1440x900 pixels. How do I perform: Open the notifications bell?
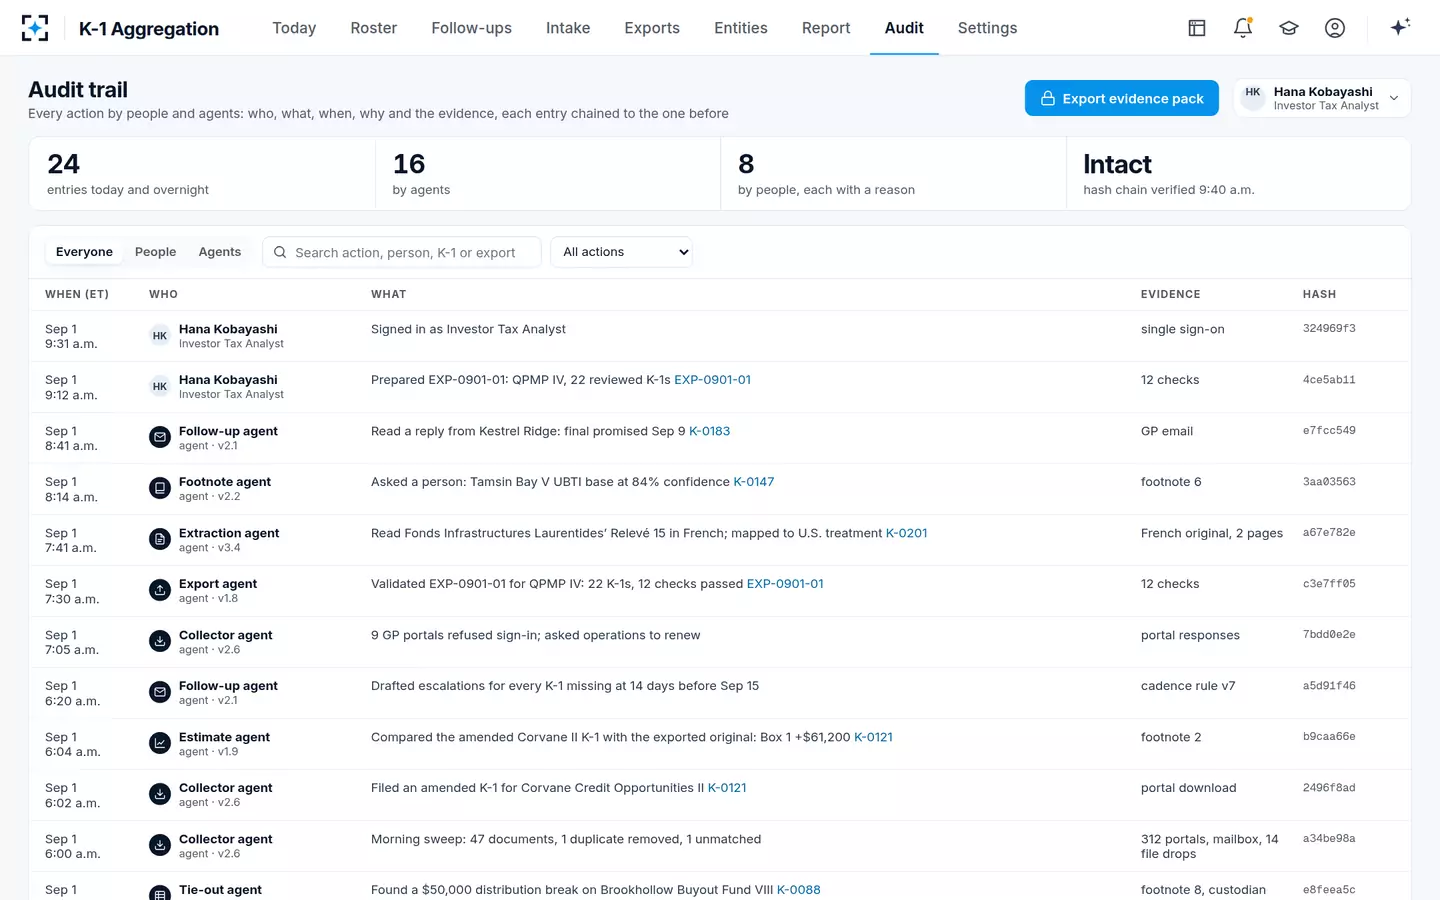point(1243,28)
